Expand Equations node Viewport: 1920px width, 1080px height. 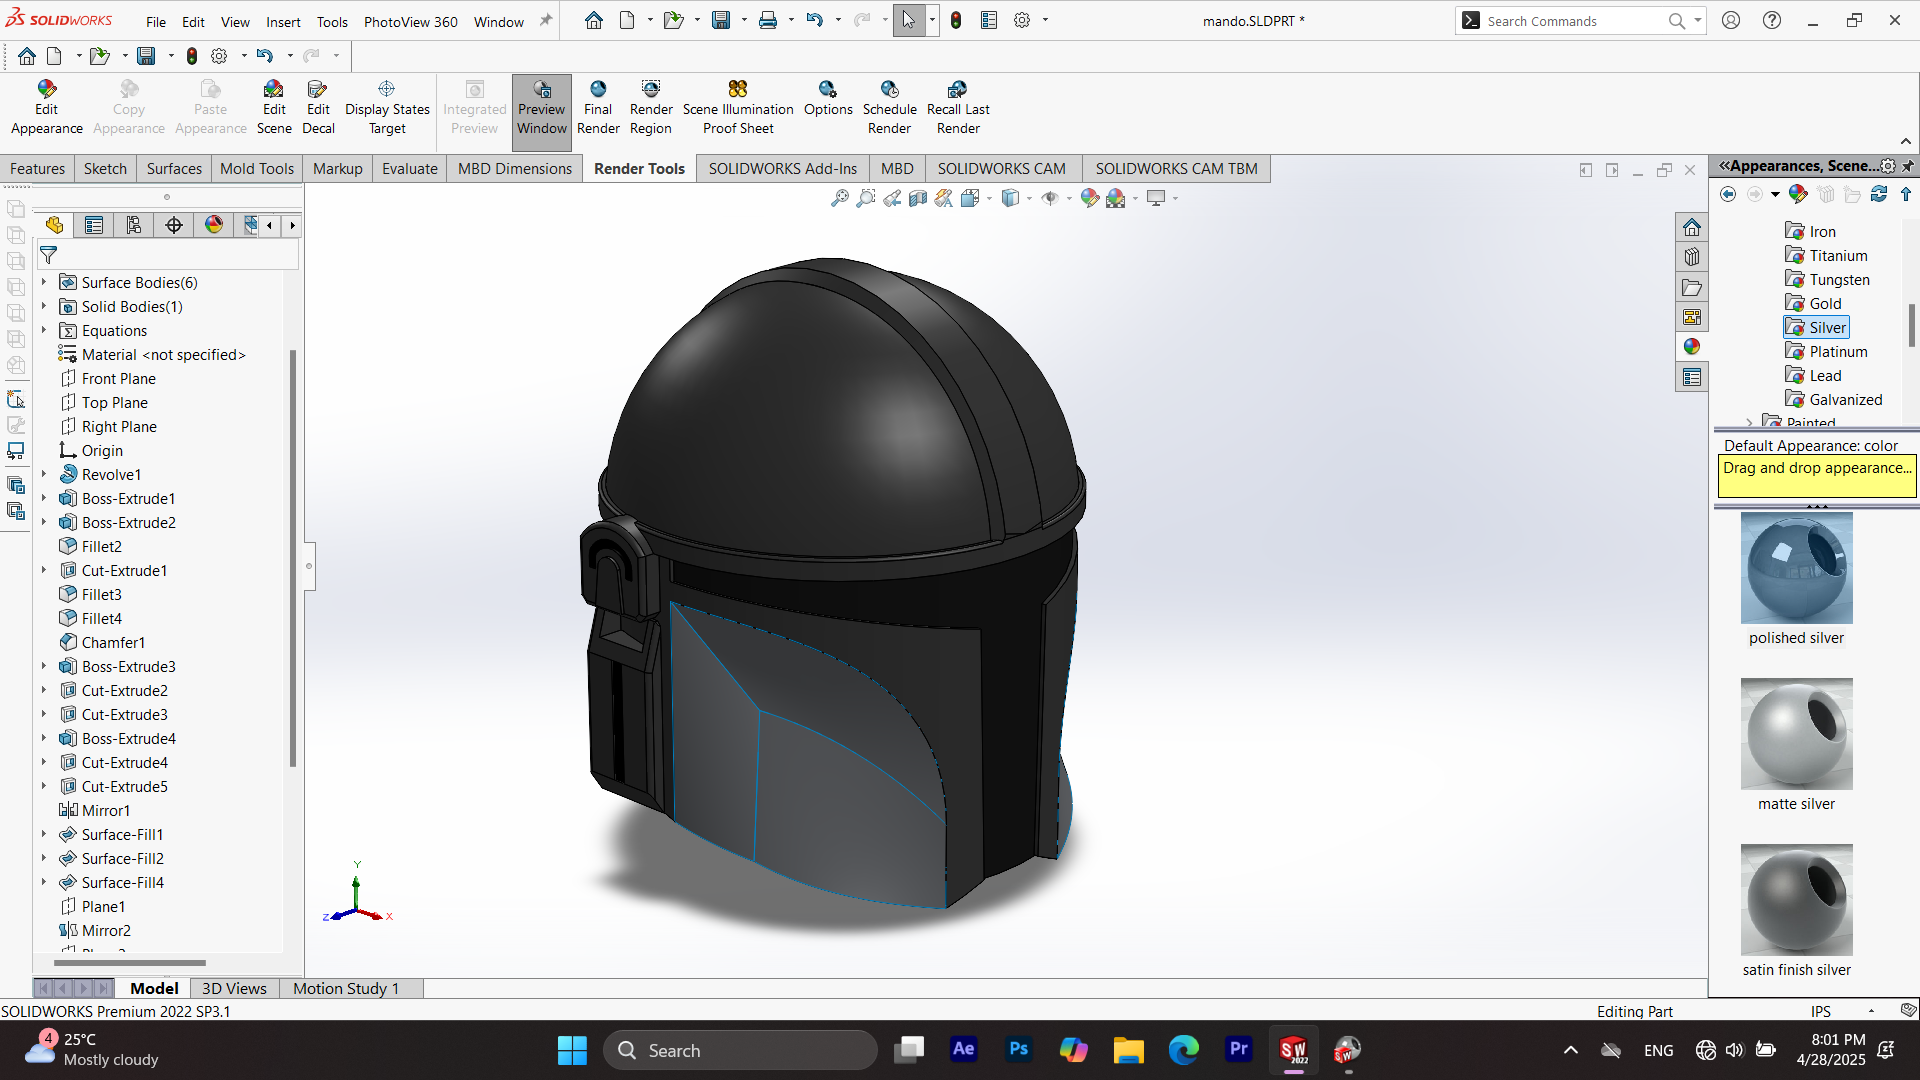[44, 331]
